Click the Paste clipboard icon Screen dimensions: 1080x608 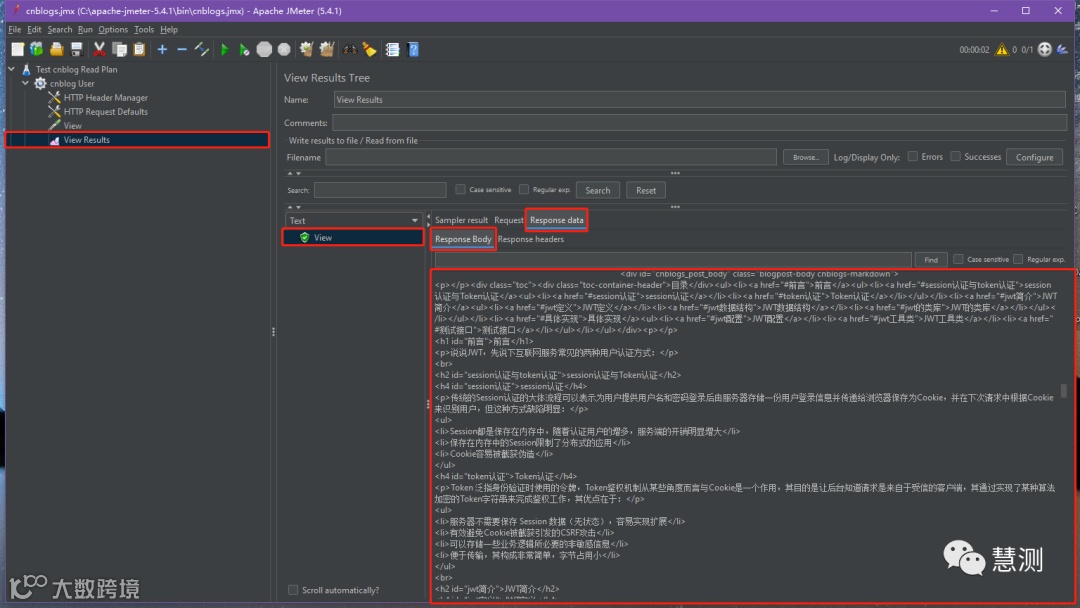[139, 49]
